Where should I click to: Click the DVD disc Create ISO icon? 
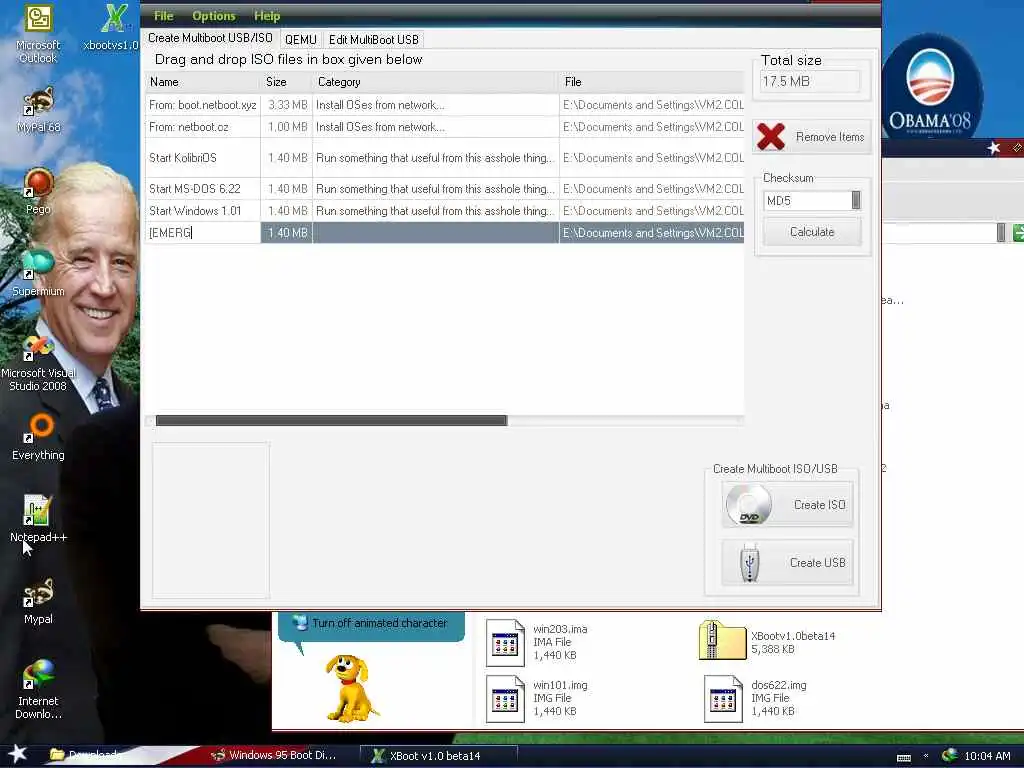(749, 504)
